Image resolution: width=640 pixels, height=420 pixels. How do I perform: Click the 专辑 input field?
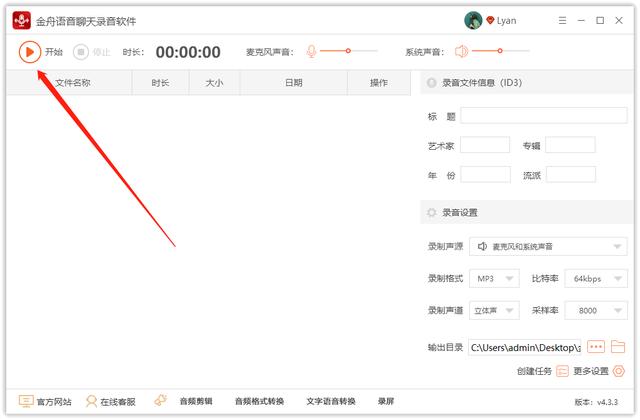570,145
